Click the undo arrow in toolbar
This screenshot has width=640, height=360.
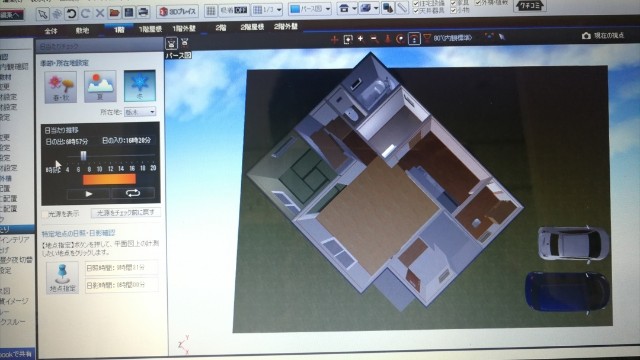[71, 13]
